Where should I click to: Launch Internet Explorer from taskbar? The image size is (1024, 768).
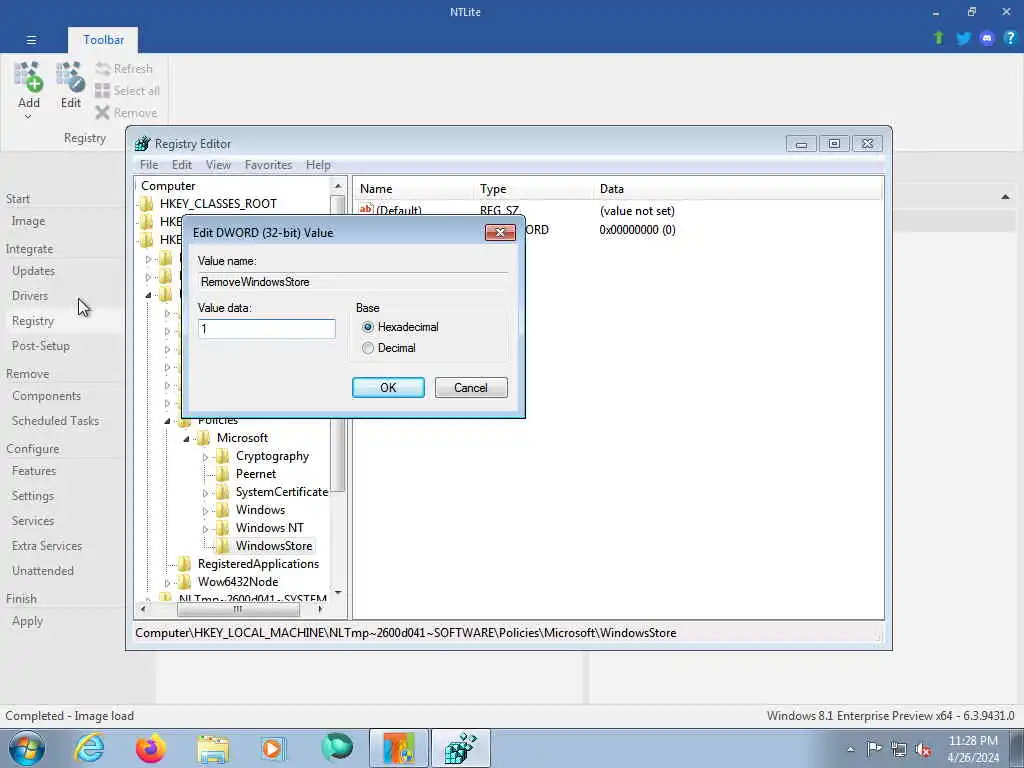88,748
